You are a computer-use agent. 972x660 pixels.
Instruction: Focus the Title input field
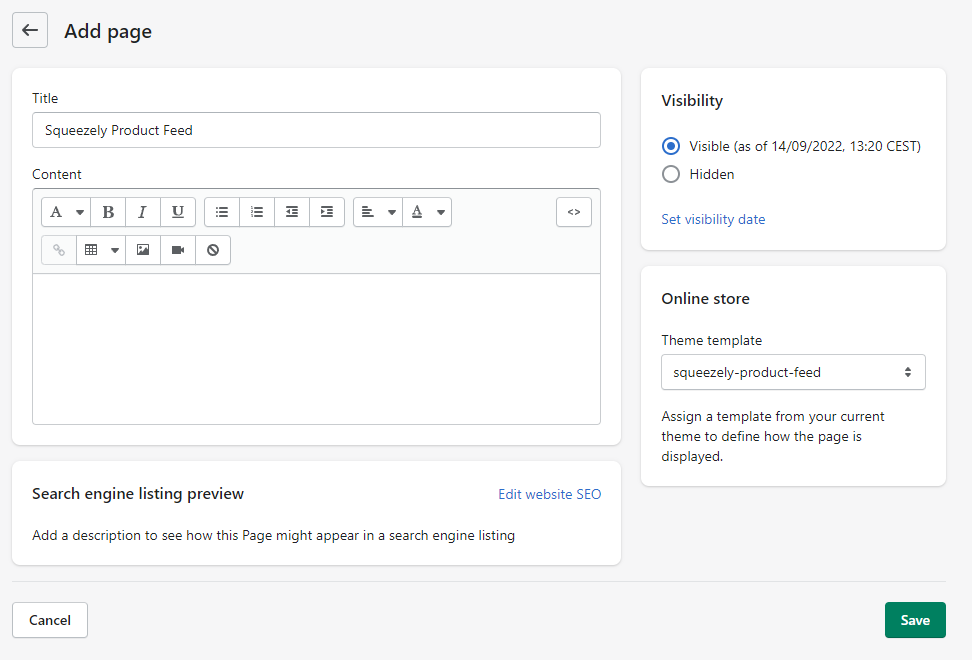coord(316,130)
